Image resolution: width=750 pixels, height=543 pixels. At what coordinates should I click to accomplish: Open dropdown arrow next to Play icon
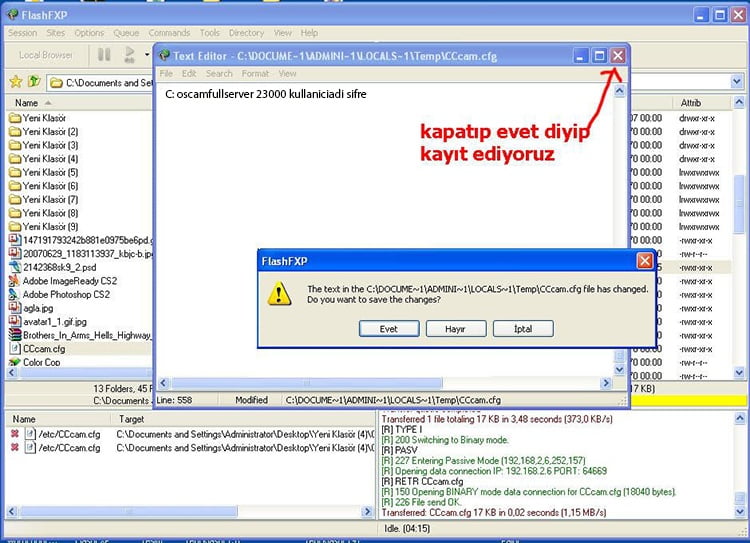(147, 54)
